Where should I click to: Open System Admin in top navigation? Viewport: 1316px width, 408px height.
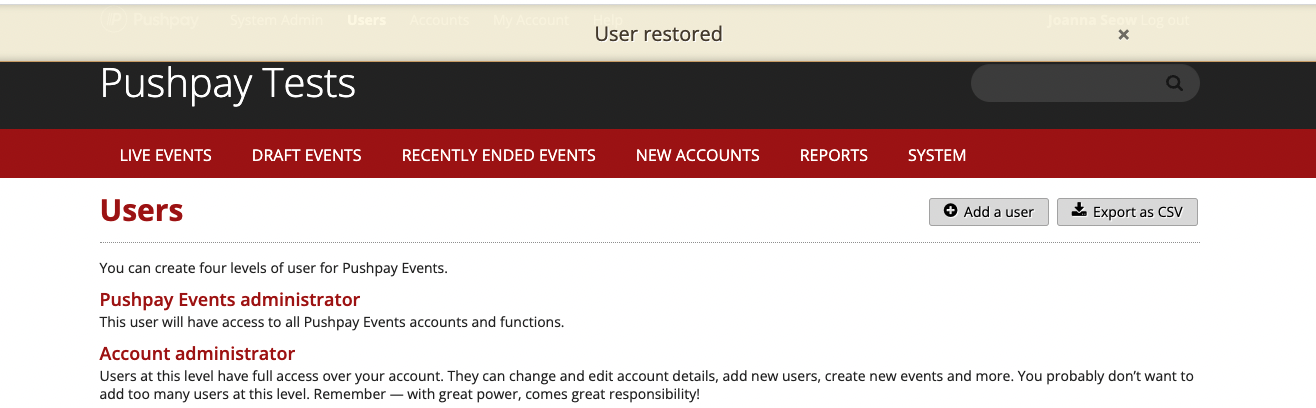pos(277,20)
